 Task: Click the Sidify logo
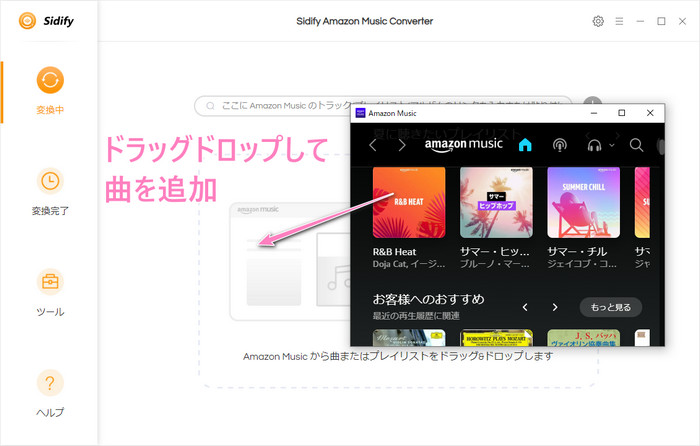click(46, 21)
